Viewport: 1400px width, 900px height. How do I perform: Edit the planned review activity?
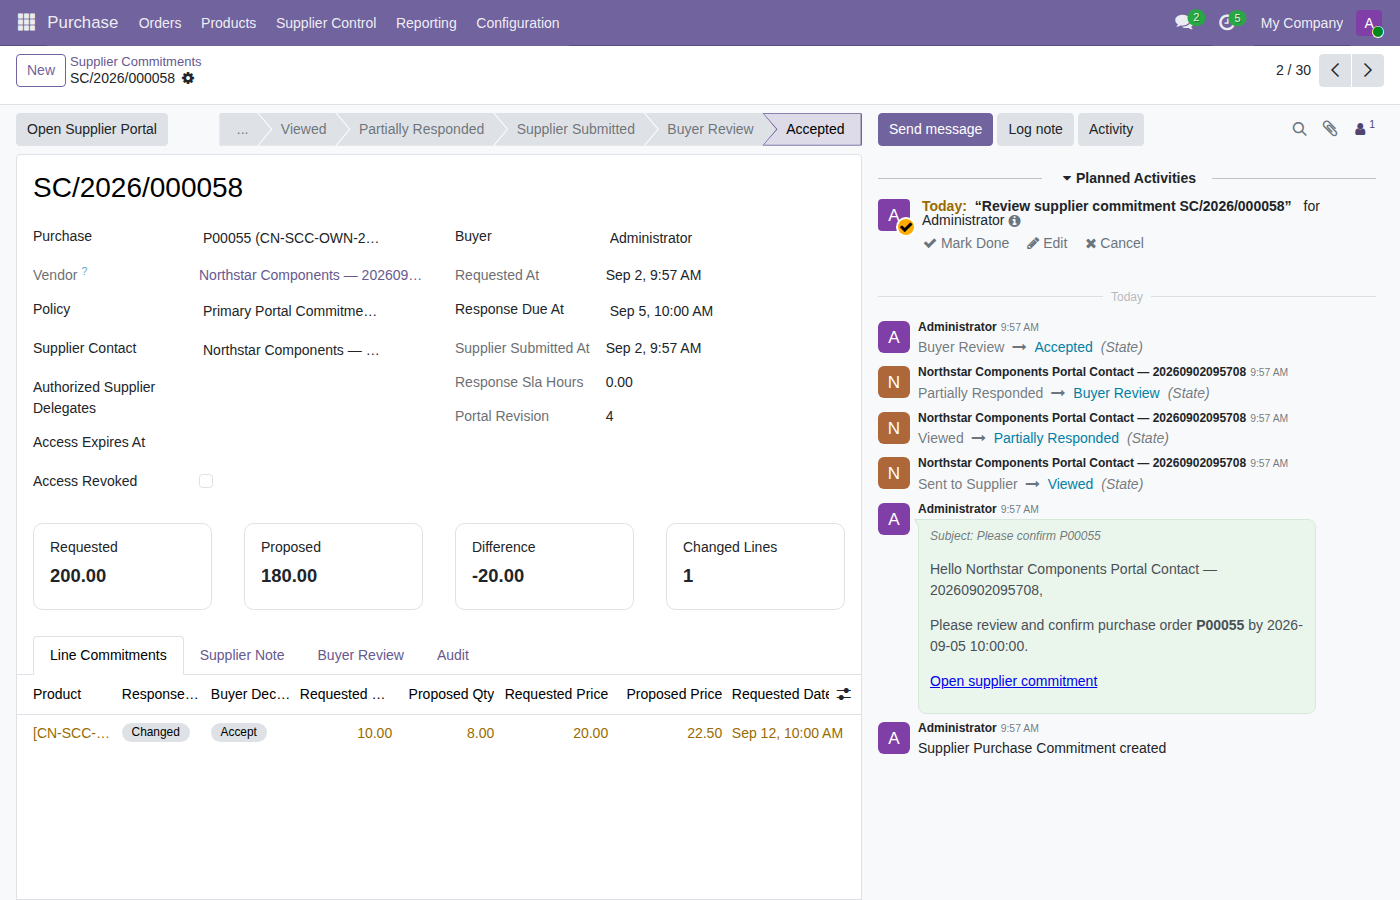(x=1047, y=243)
